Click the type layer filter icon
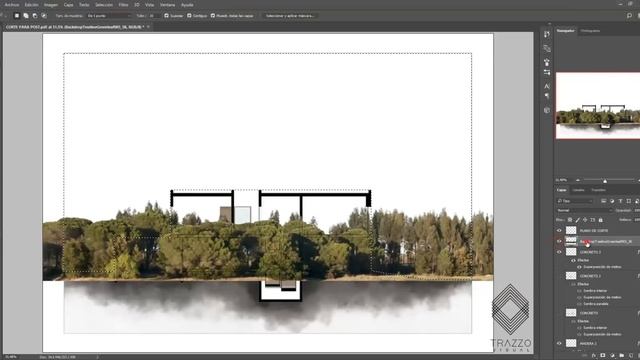This screenshot has width=640, height=360. coord(620,201)
